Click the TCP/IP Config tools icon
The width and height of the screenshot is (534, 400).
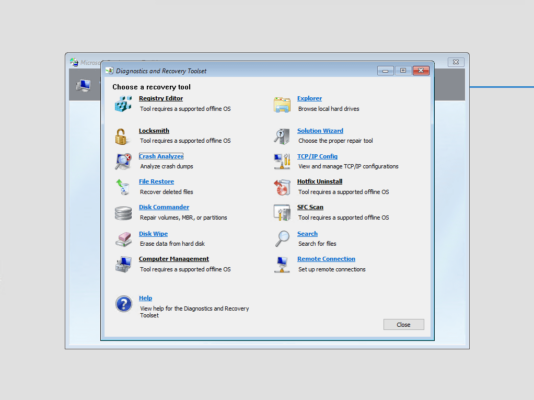[x=282, y=161]
